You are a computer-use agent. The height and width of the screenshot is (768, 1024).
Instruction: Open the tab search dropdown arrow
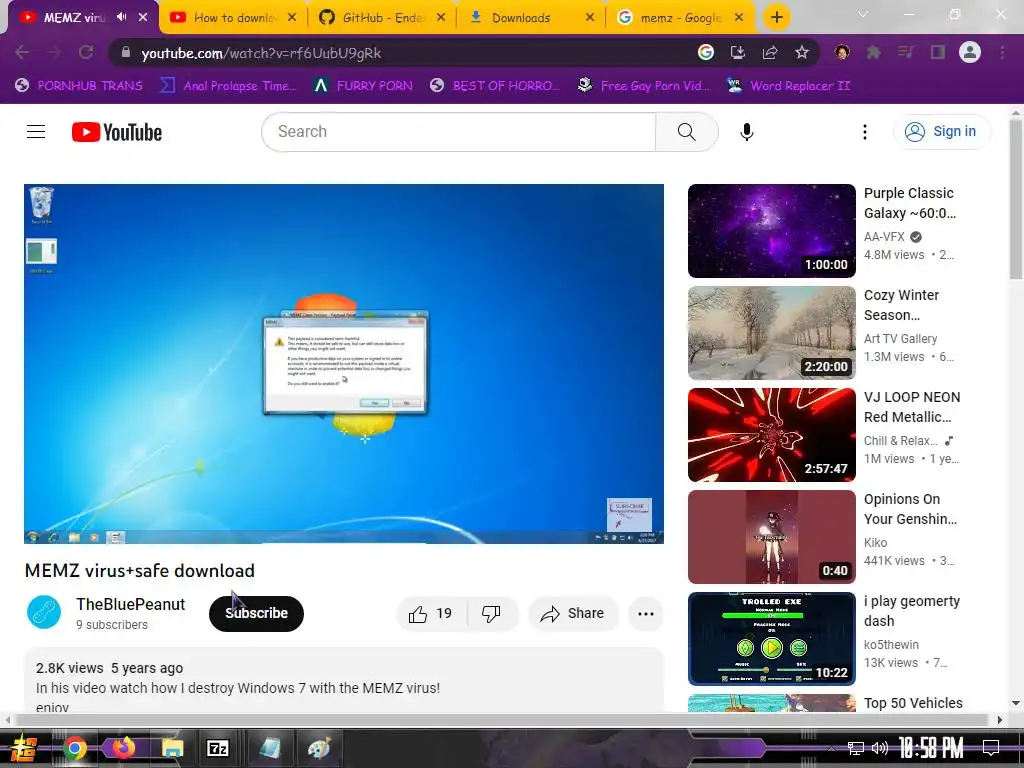tap(863, 14)
